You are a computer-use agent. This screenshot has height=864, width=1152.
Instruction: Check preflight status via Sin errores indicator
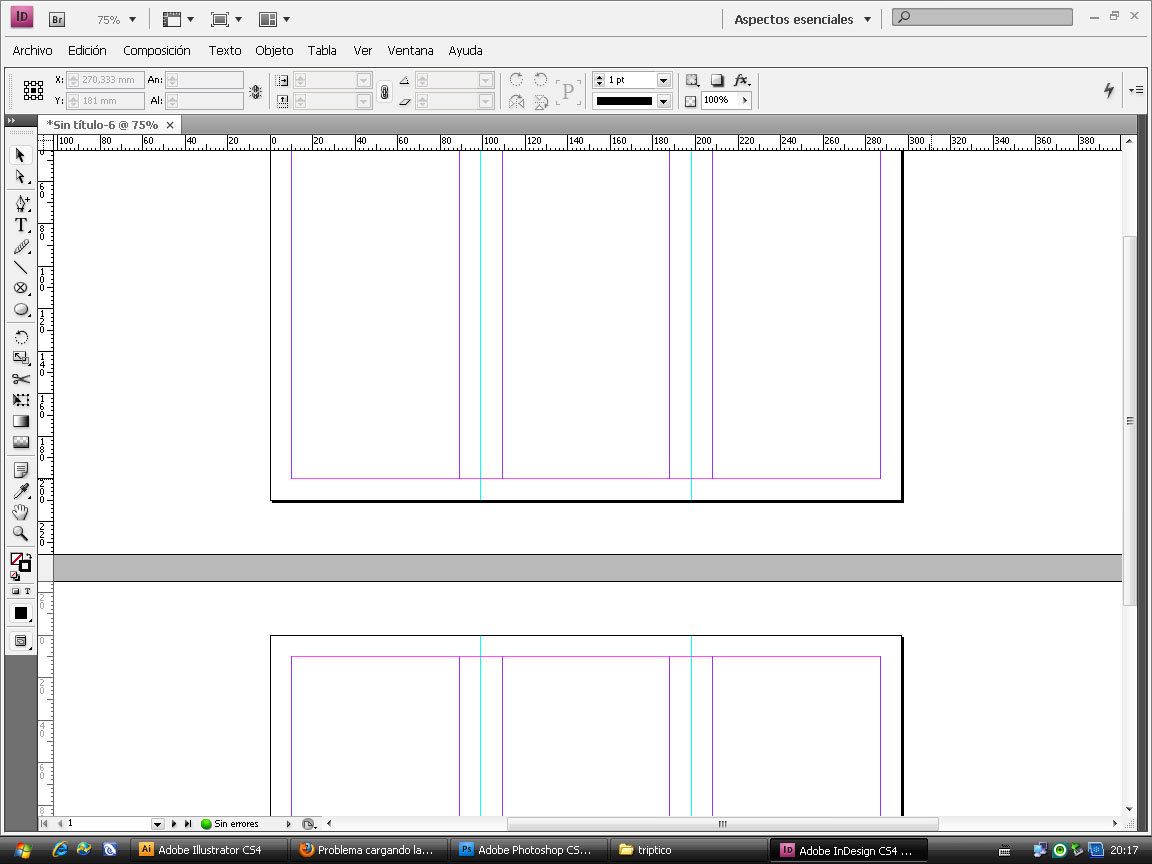(228, 823)
